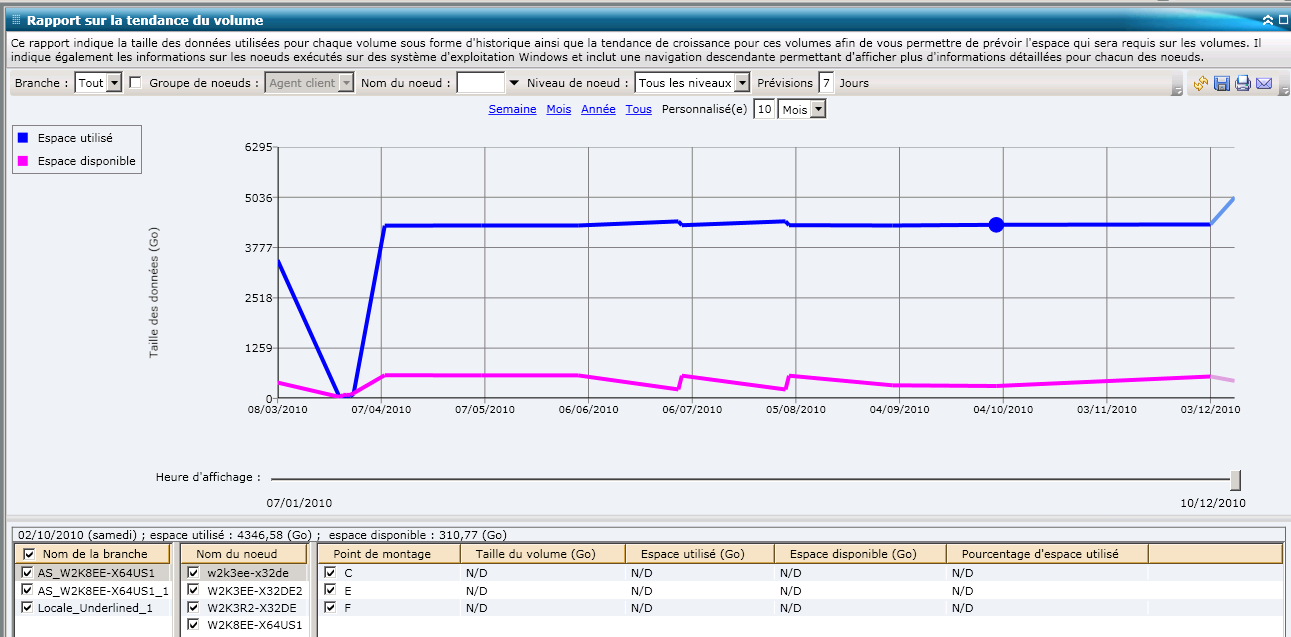Click the Nom du noeud column header

[243, 553]
